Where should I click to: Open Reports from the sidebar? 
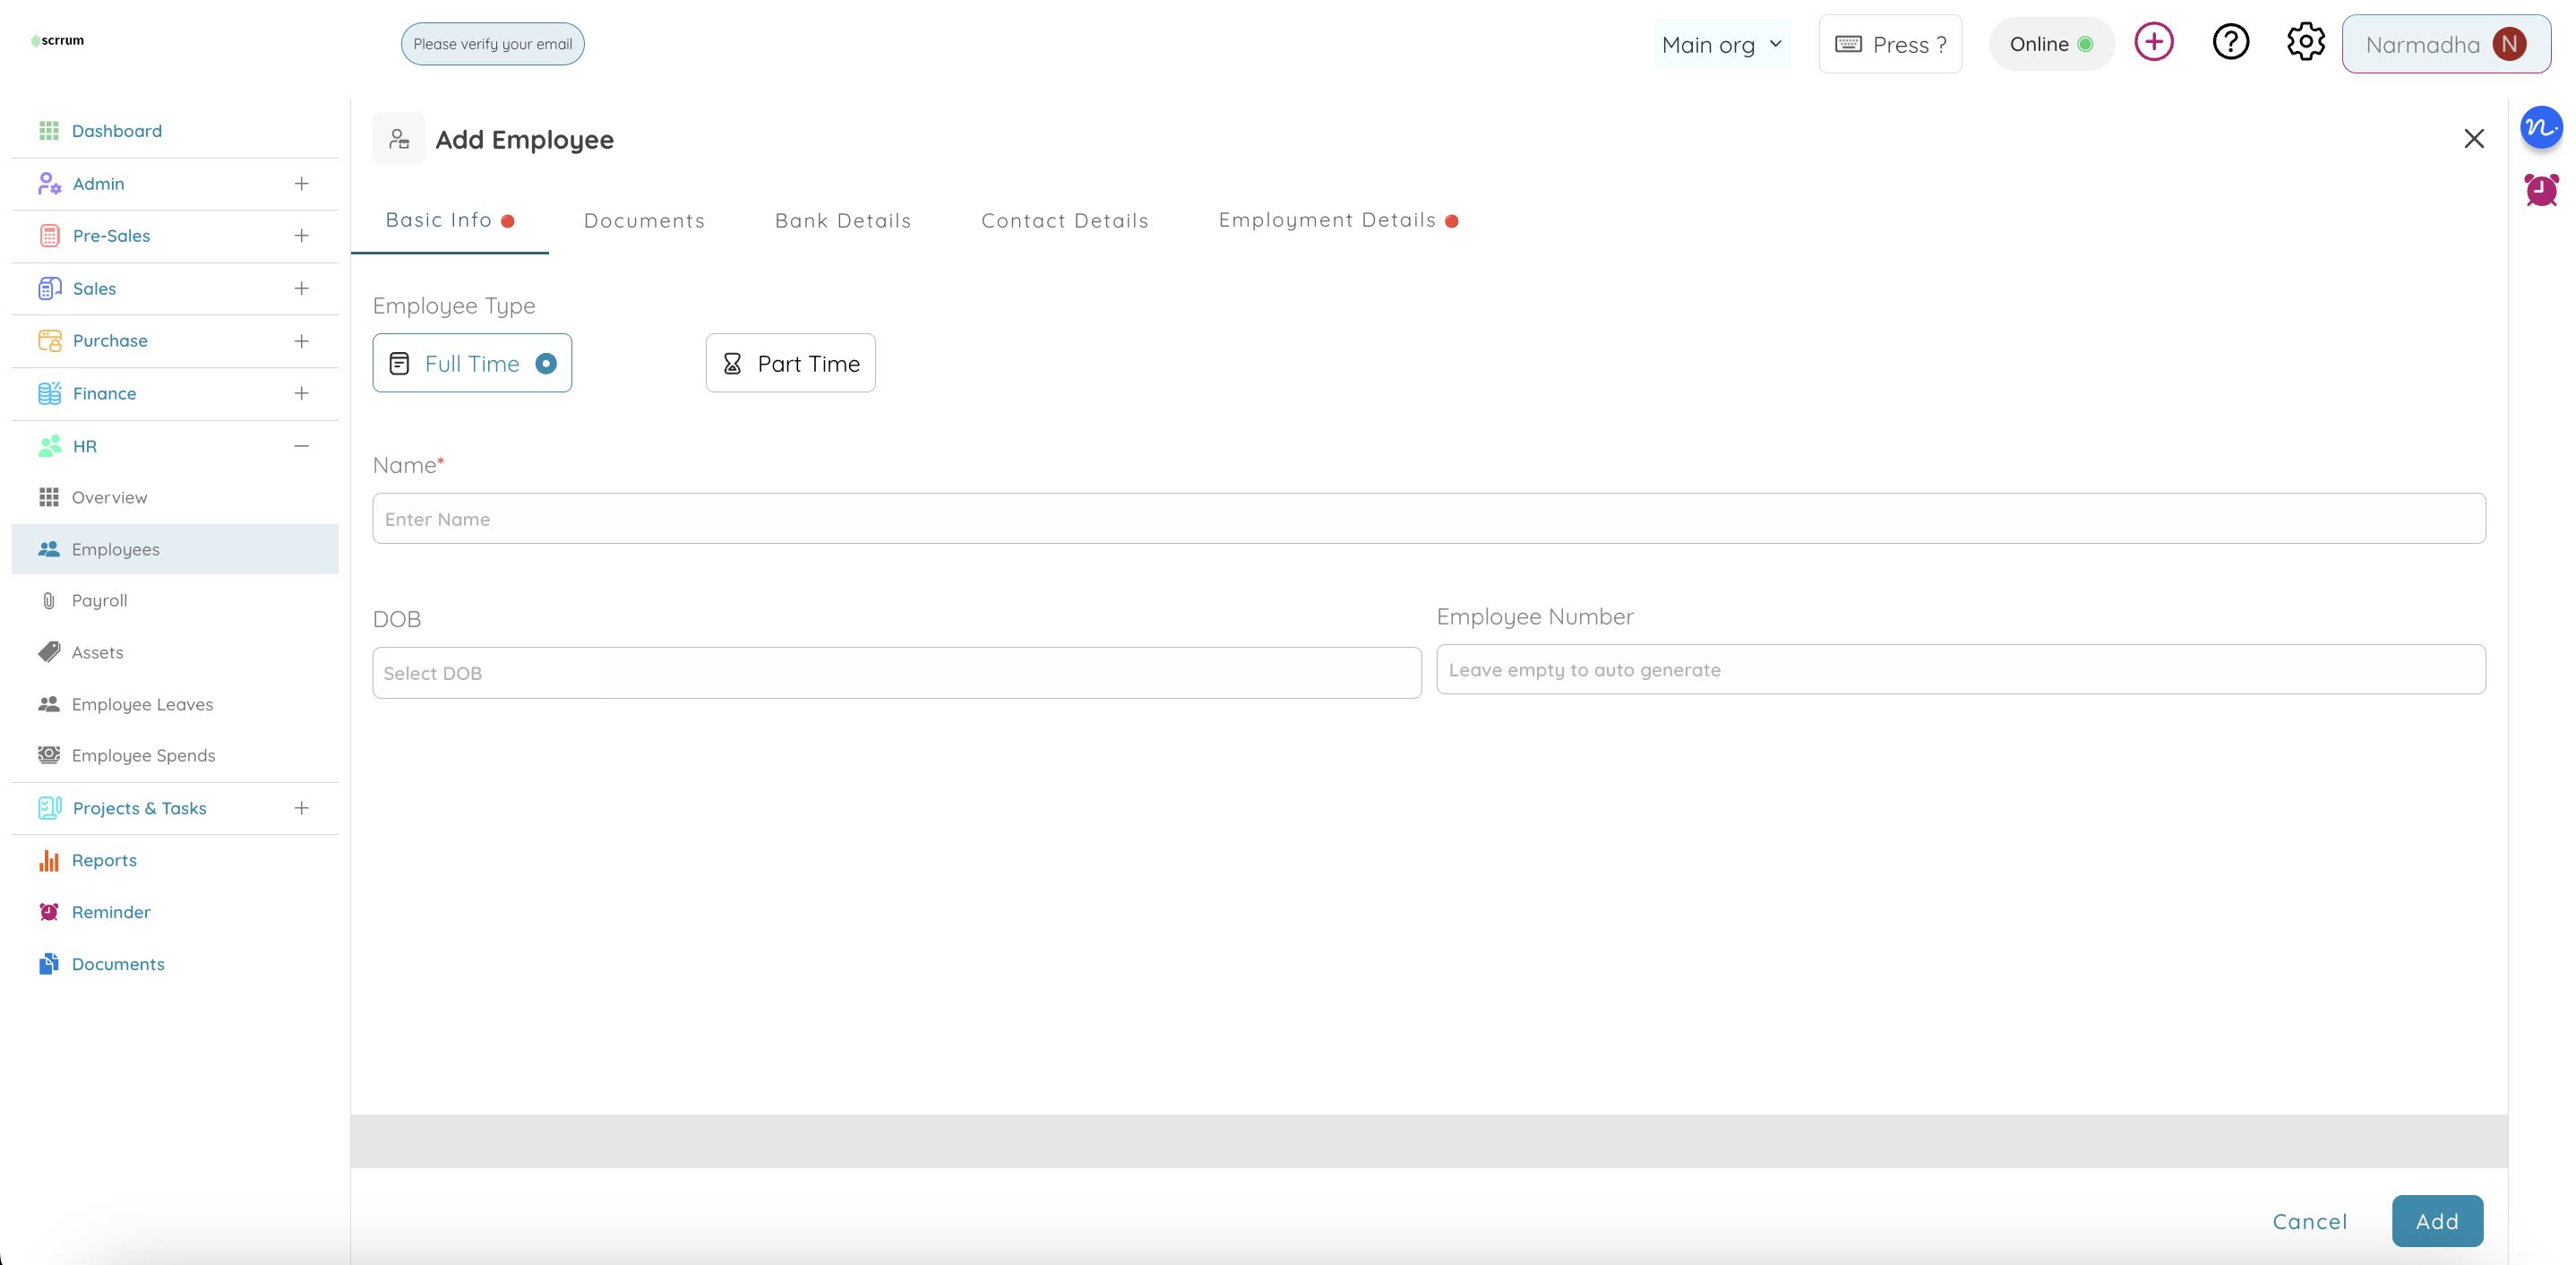pos(104,861)
